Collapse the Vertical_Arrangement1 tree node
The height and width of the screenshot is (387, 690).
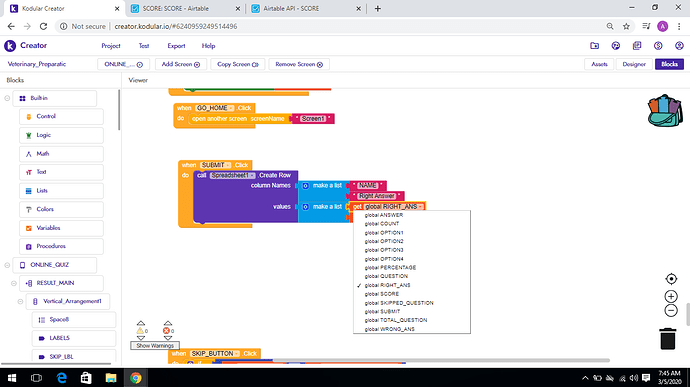click(x=20, y=302)
